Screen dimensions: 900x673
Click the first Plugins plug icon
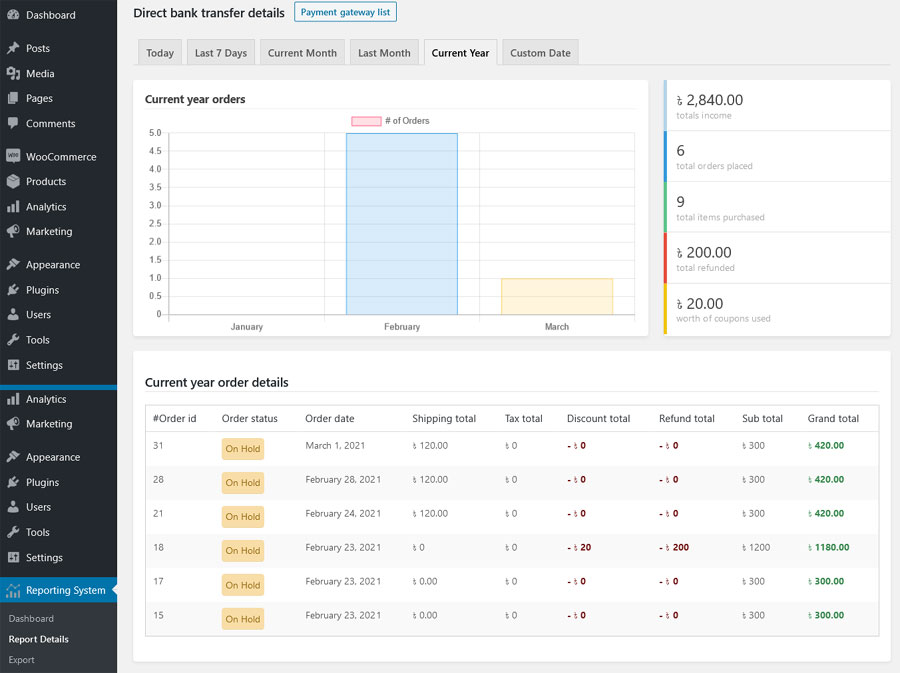13,290
